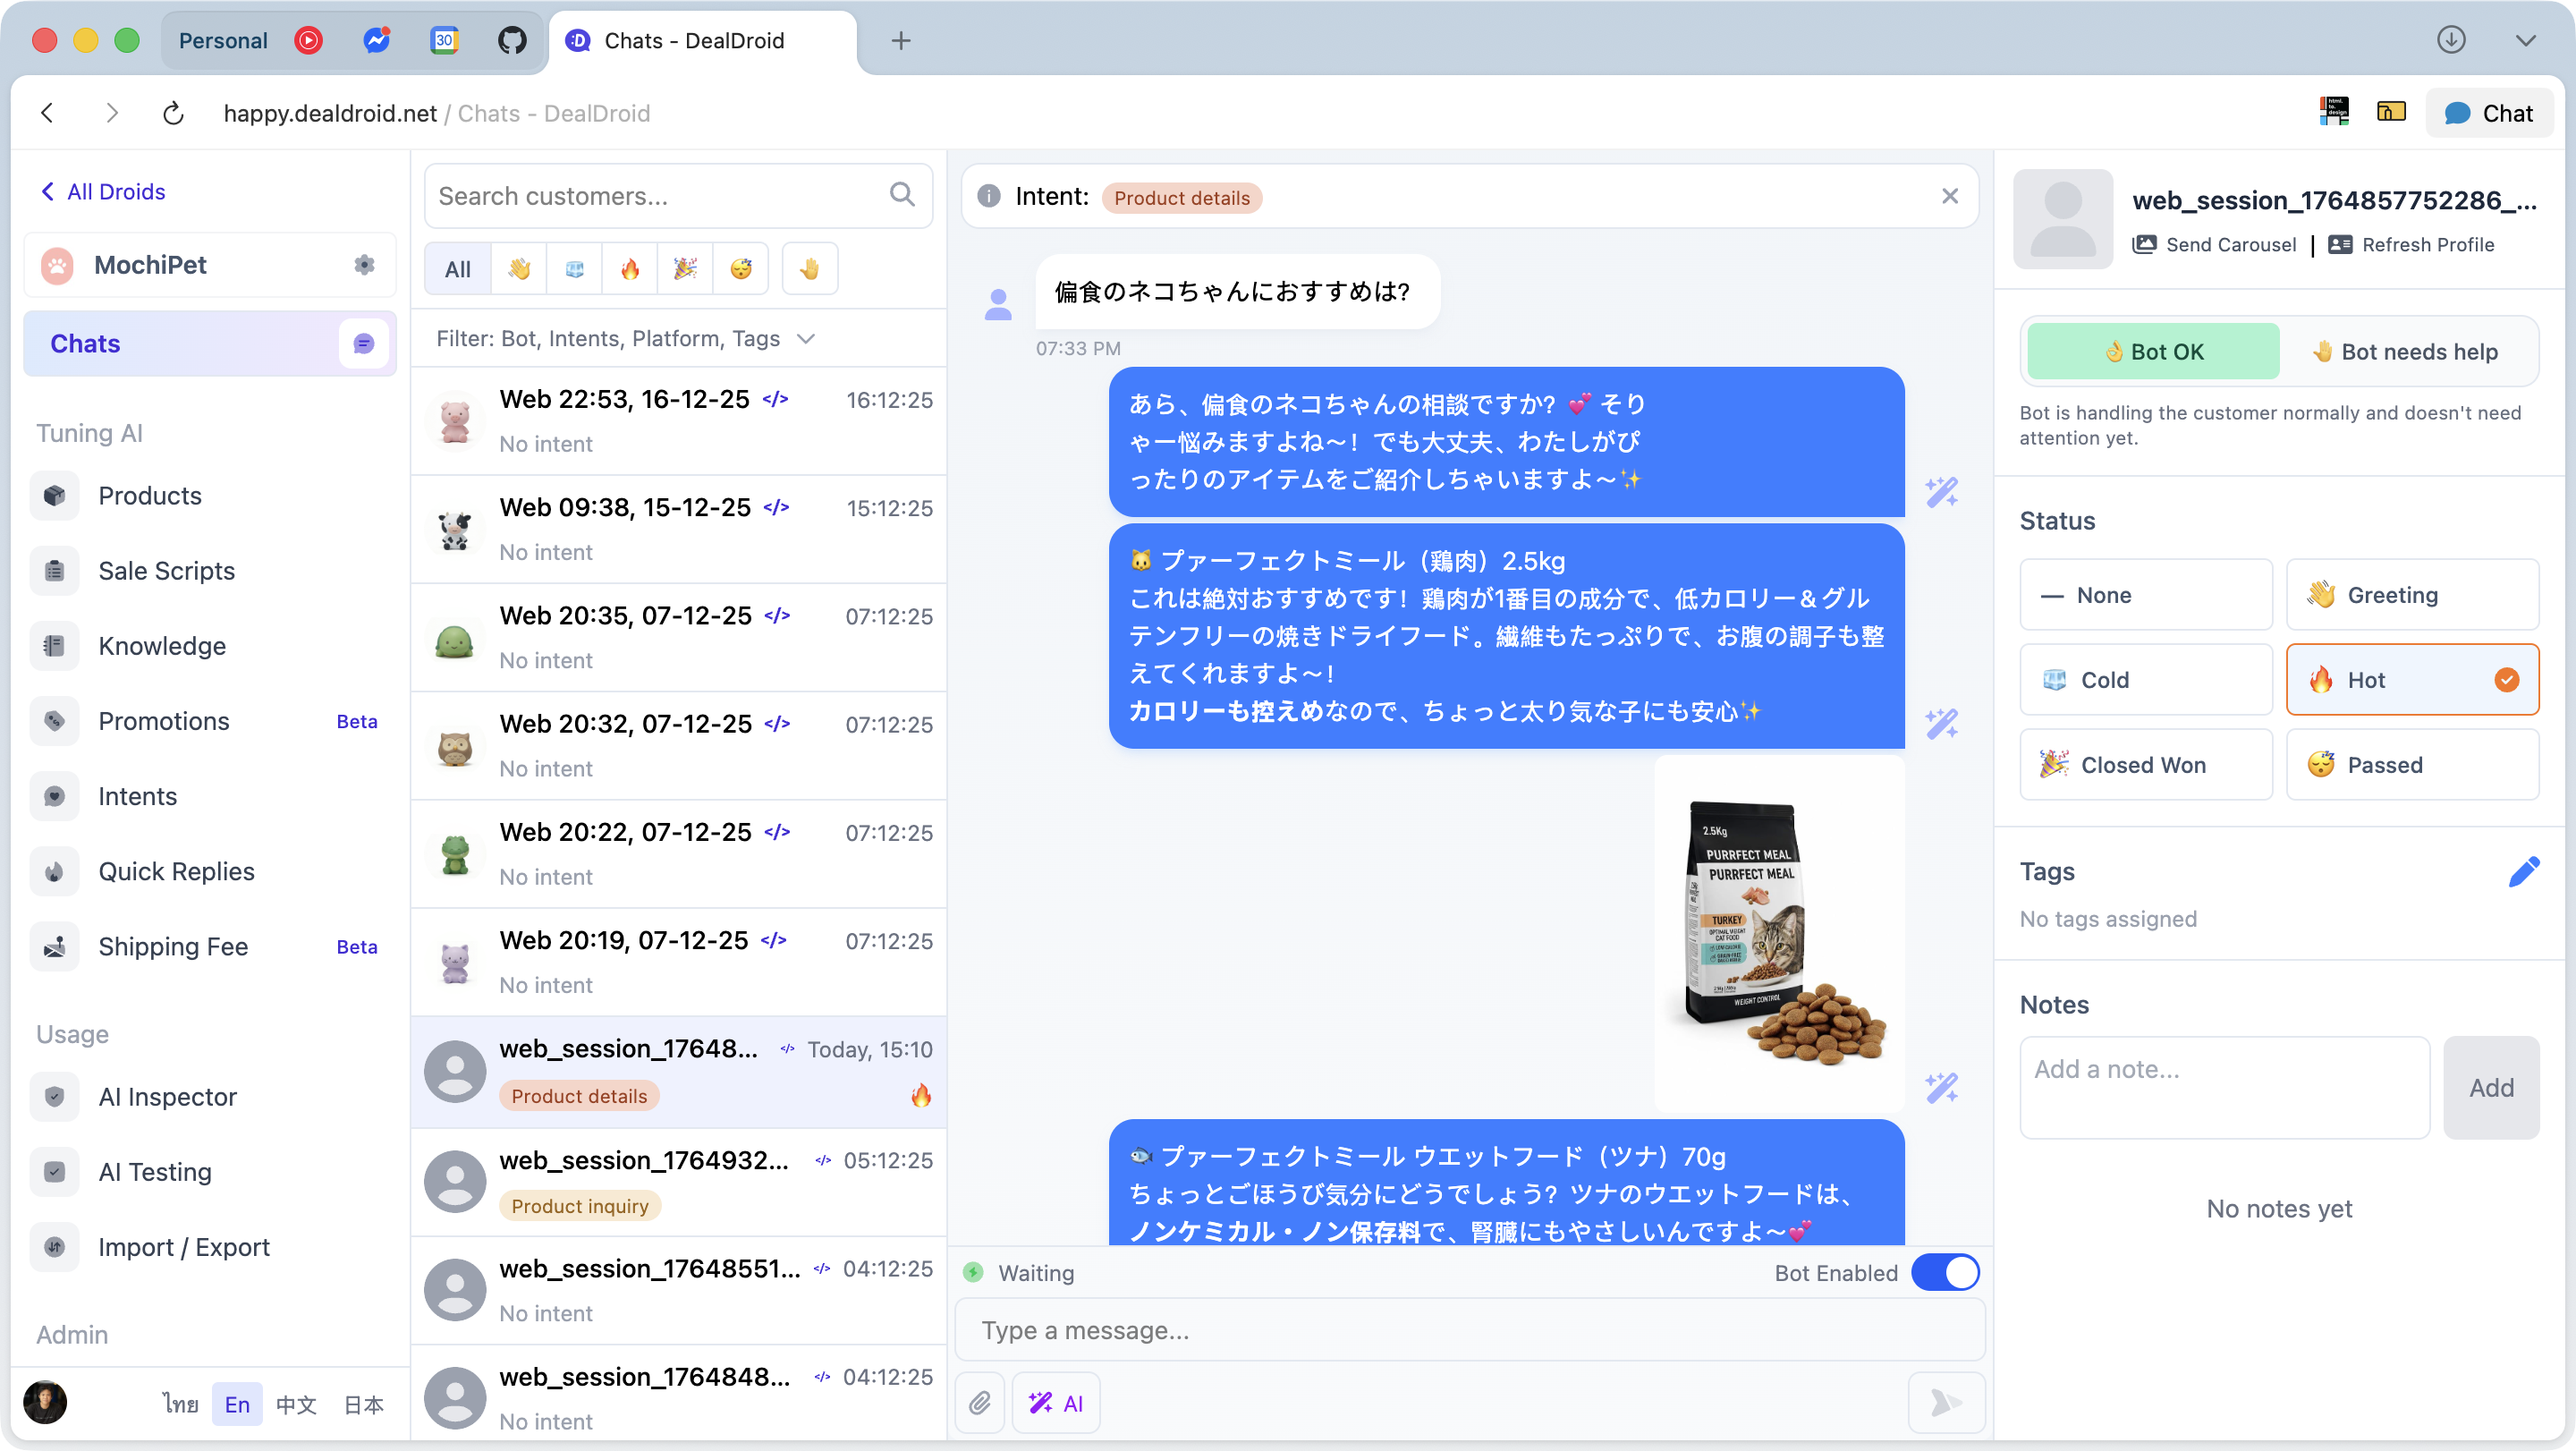Set customer status to Passed
Viewport: 2576px width, 1451px height.
point(2413,764)
